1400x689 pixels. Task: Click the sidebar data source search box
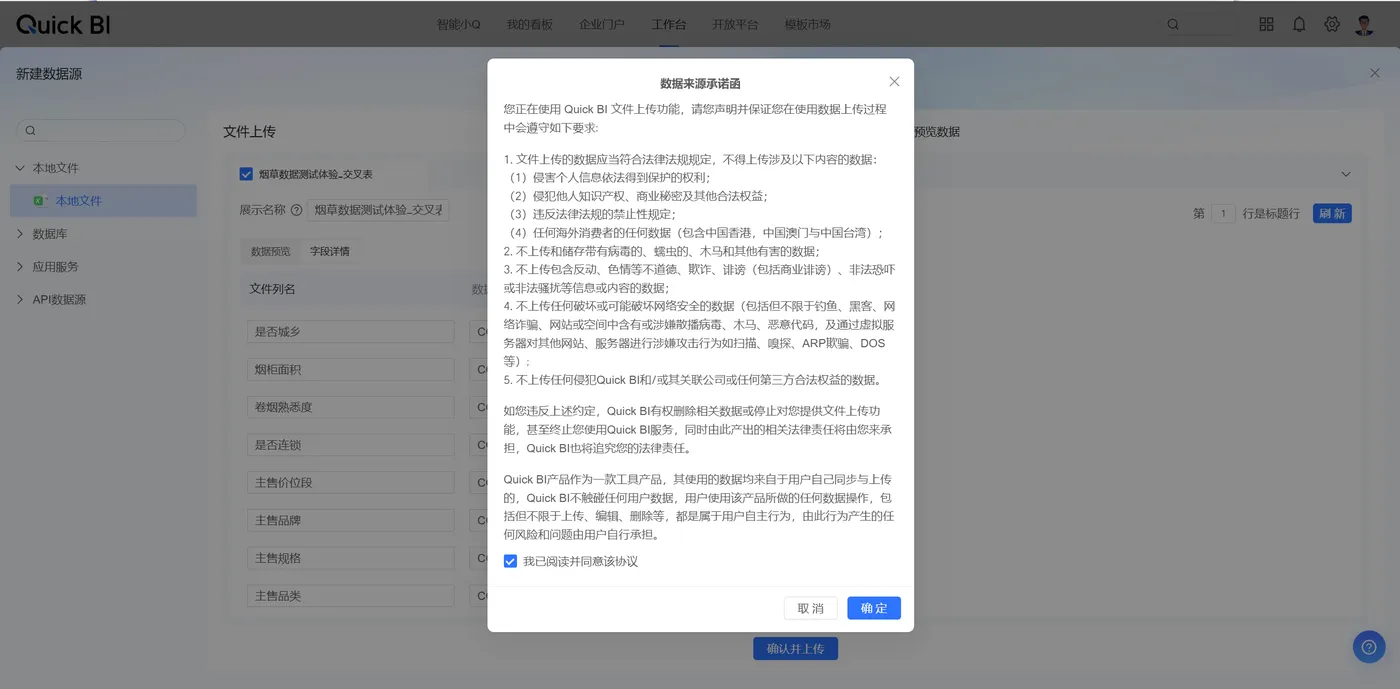point(101,131)
